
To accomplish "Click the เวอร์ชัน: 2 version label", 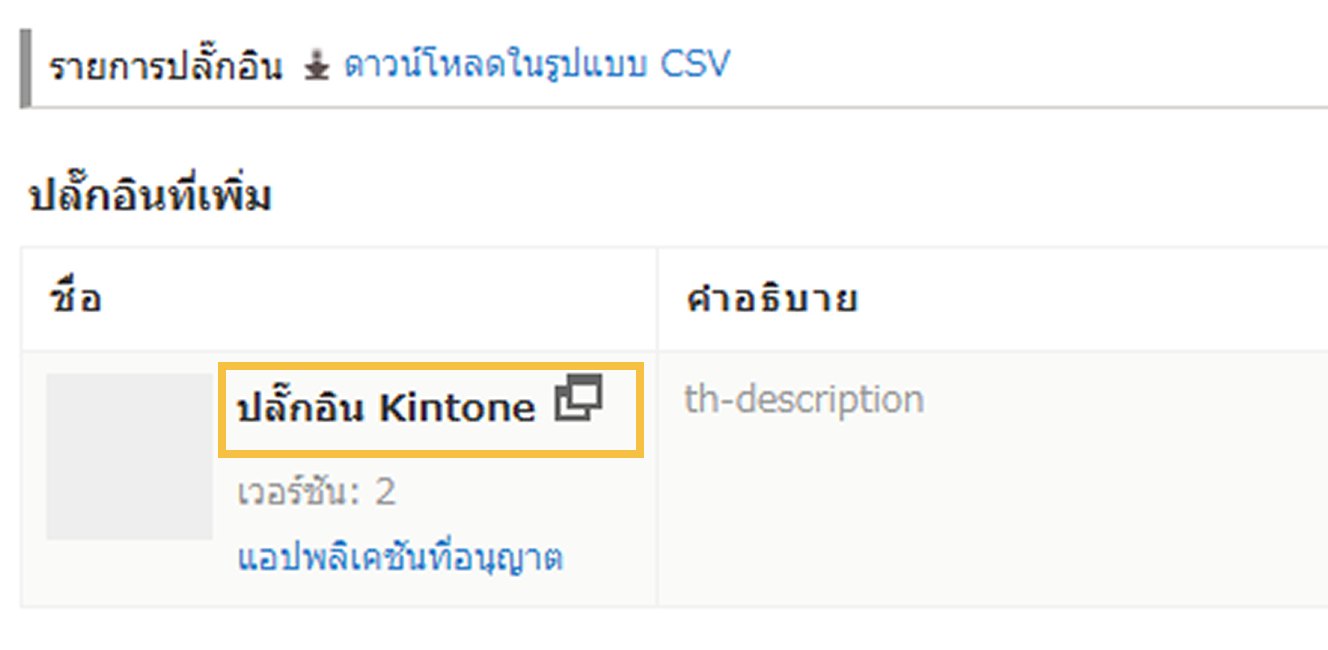I will point(316,492).
